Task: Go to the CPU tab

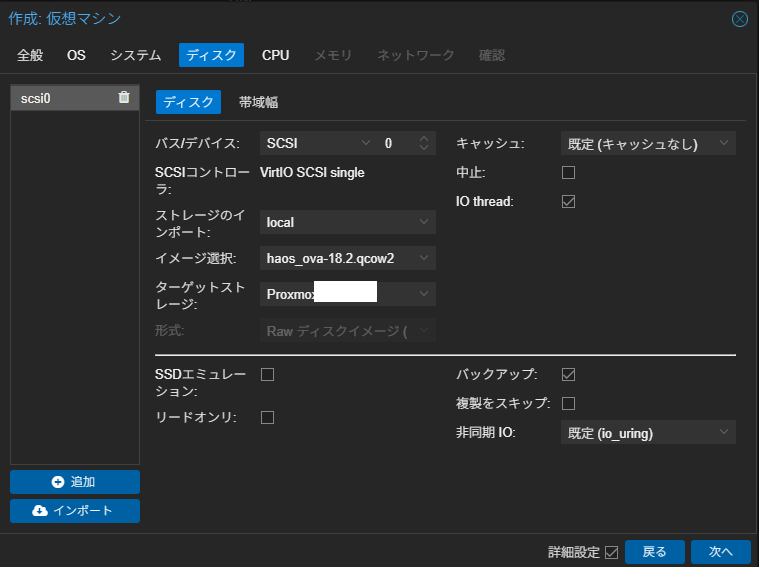Action: [x=275, y=55]
